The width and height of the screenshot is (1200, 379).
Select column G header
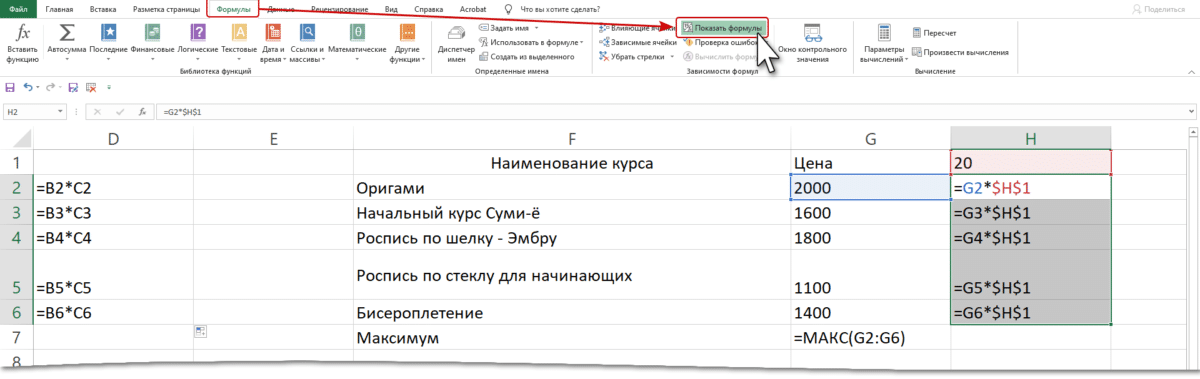click(870, 138)
